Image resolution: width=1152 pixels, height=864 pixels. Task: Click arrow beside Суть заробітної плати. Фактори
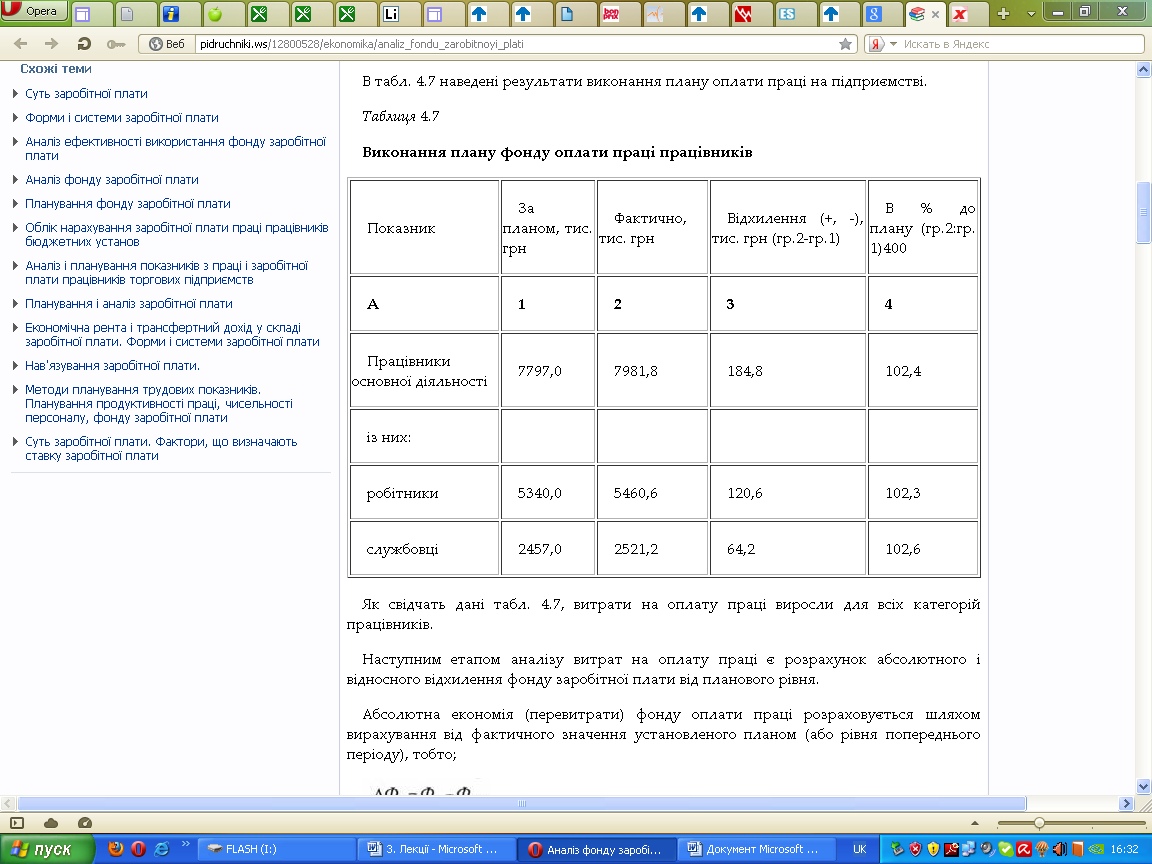15,442
